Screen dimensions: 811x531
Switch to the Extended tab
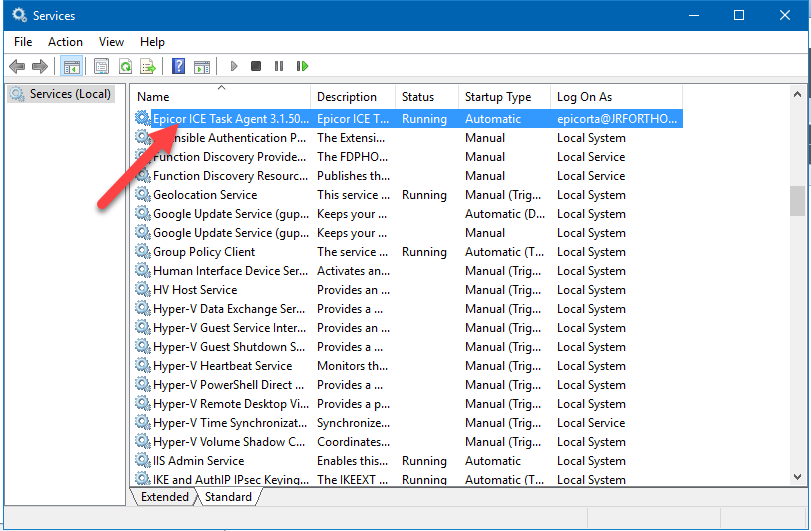tap(164, 497)
